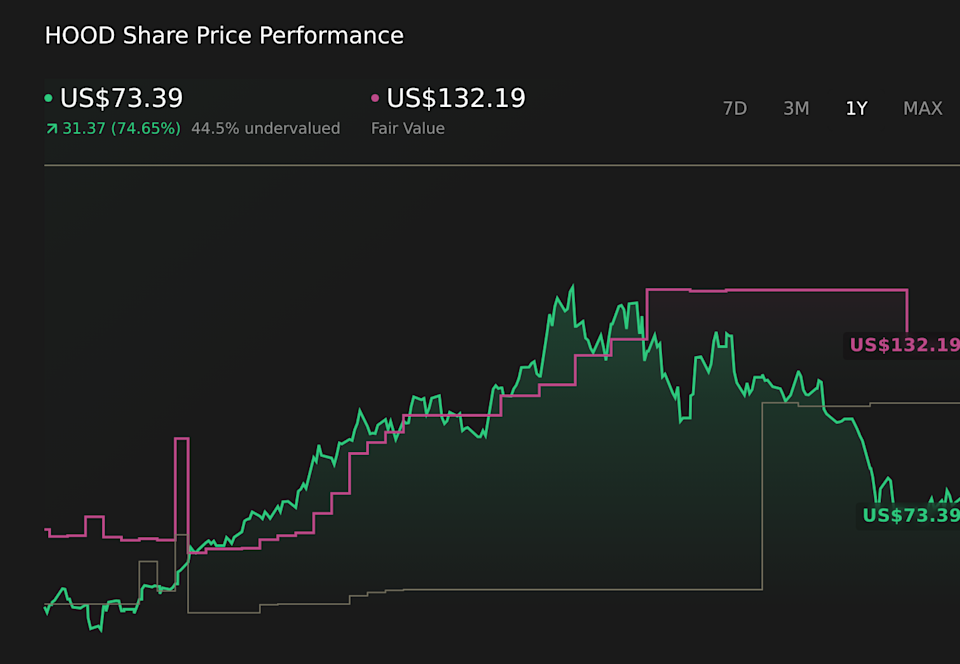
Task: Open the MAX historical price view
Action: click(922, 108)
